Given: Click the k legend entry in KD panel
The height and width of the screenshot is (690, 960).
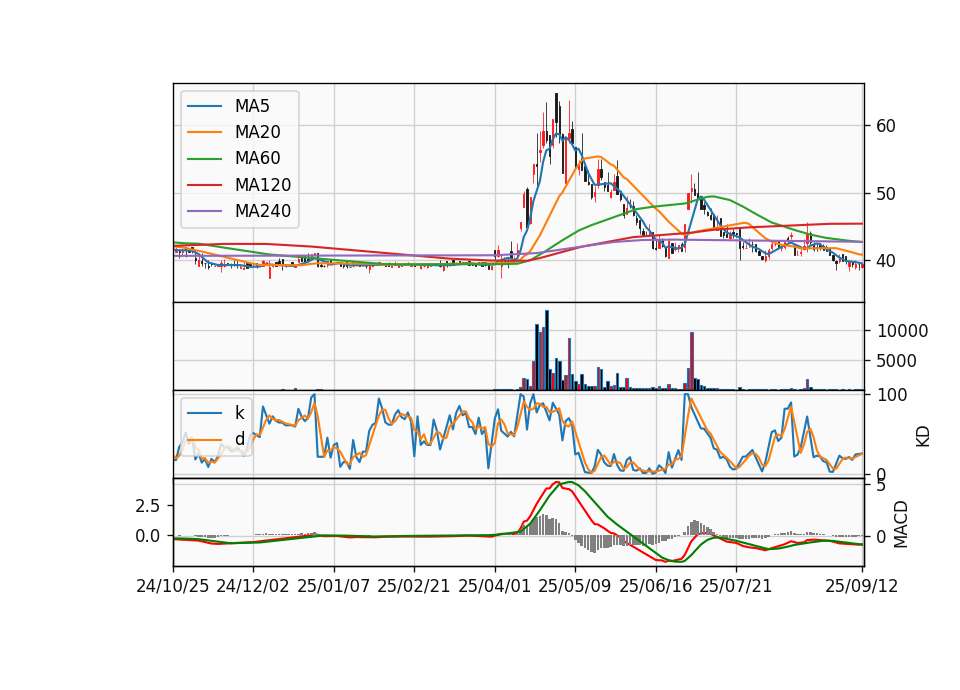Looking at the screenshot, I should [x=216, y=413].
